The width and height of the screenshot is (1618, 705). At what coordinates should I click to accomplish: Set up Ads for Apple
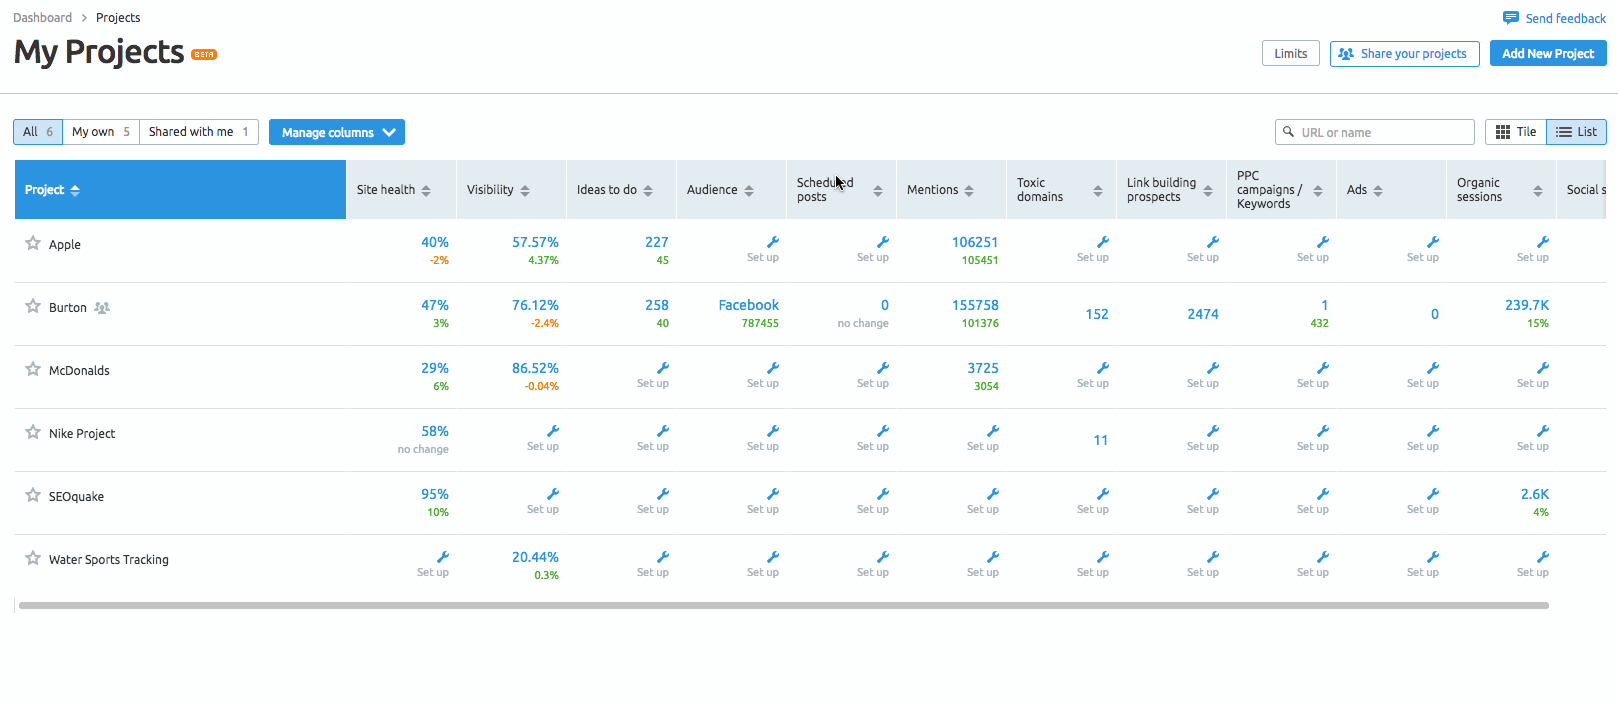1423,249
